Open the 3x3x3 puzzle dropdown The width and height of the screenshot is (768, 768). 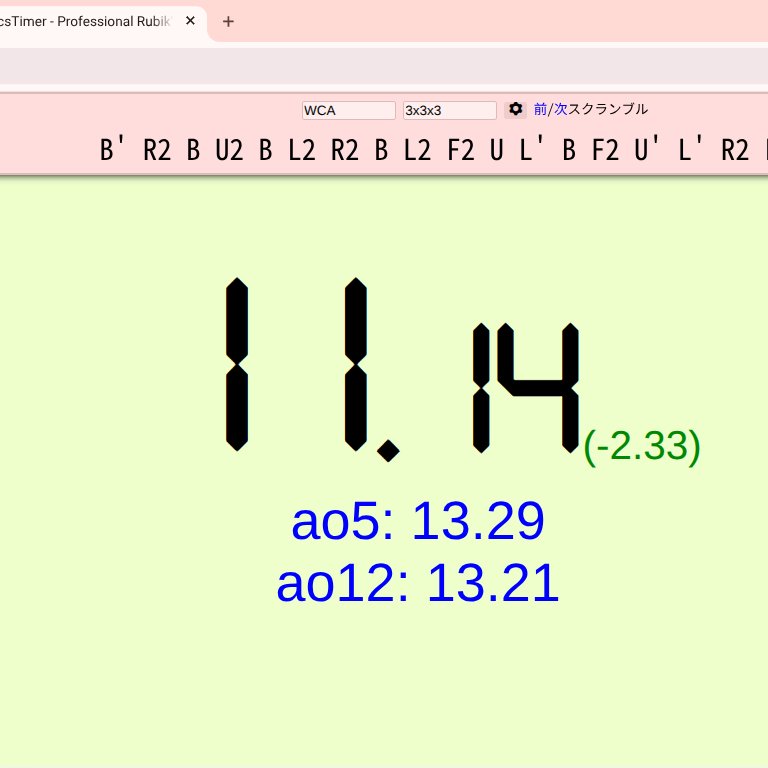coord(450,110)
